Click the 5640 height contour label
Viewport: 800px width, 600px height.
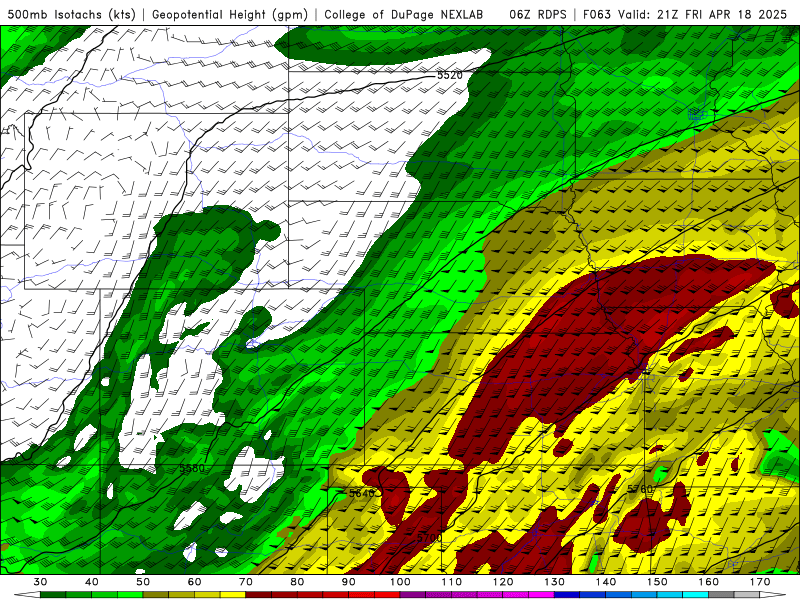pos(362,493)
